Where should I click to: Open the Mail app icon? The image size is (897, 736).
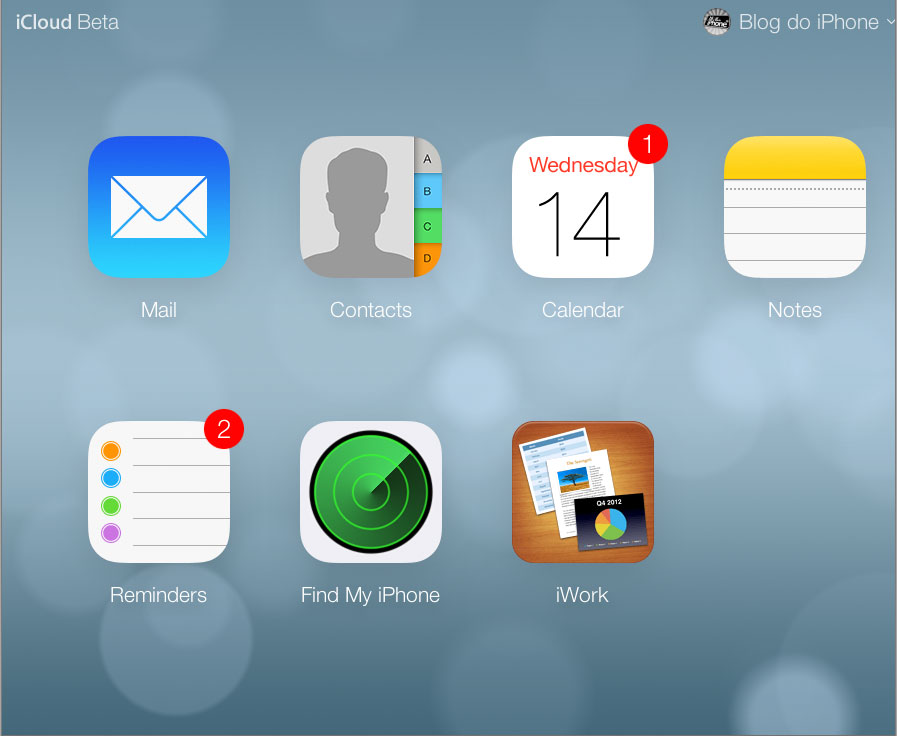coord(159,207)
